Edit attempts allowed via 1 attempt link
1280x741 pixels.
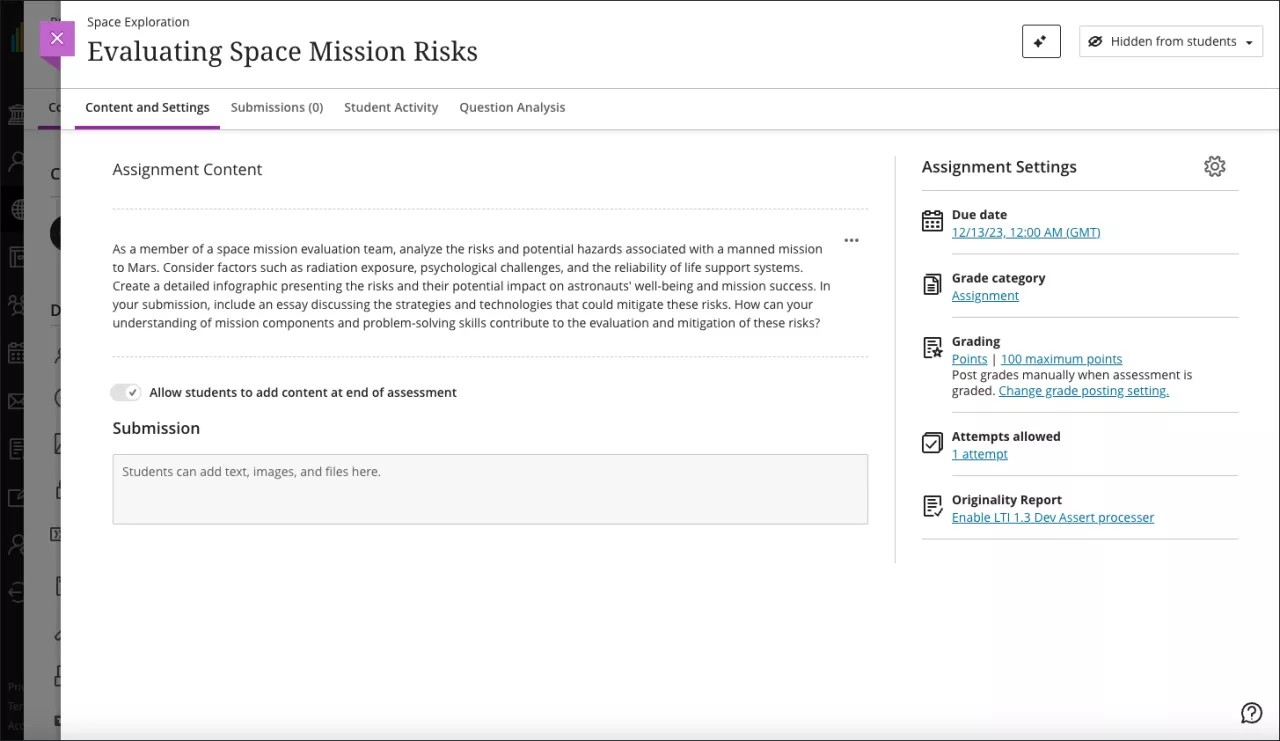[979, 453]
